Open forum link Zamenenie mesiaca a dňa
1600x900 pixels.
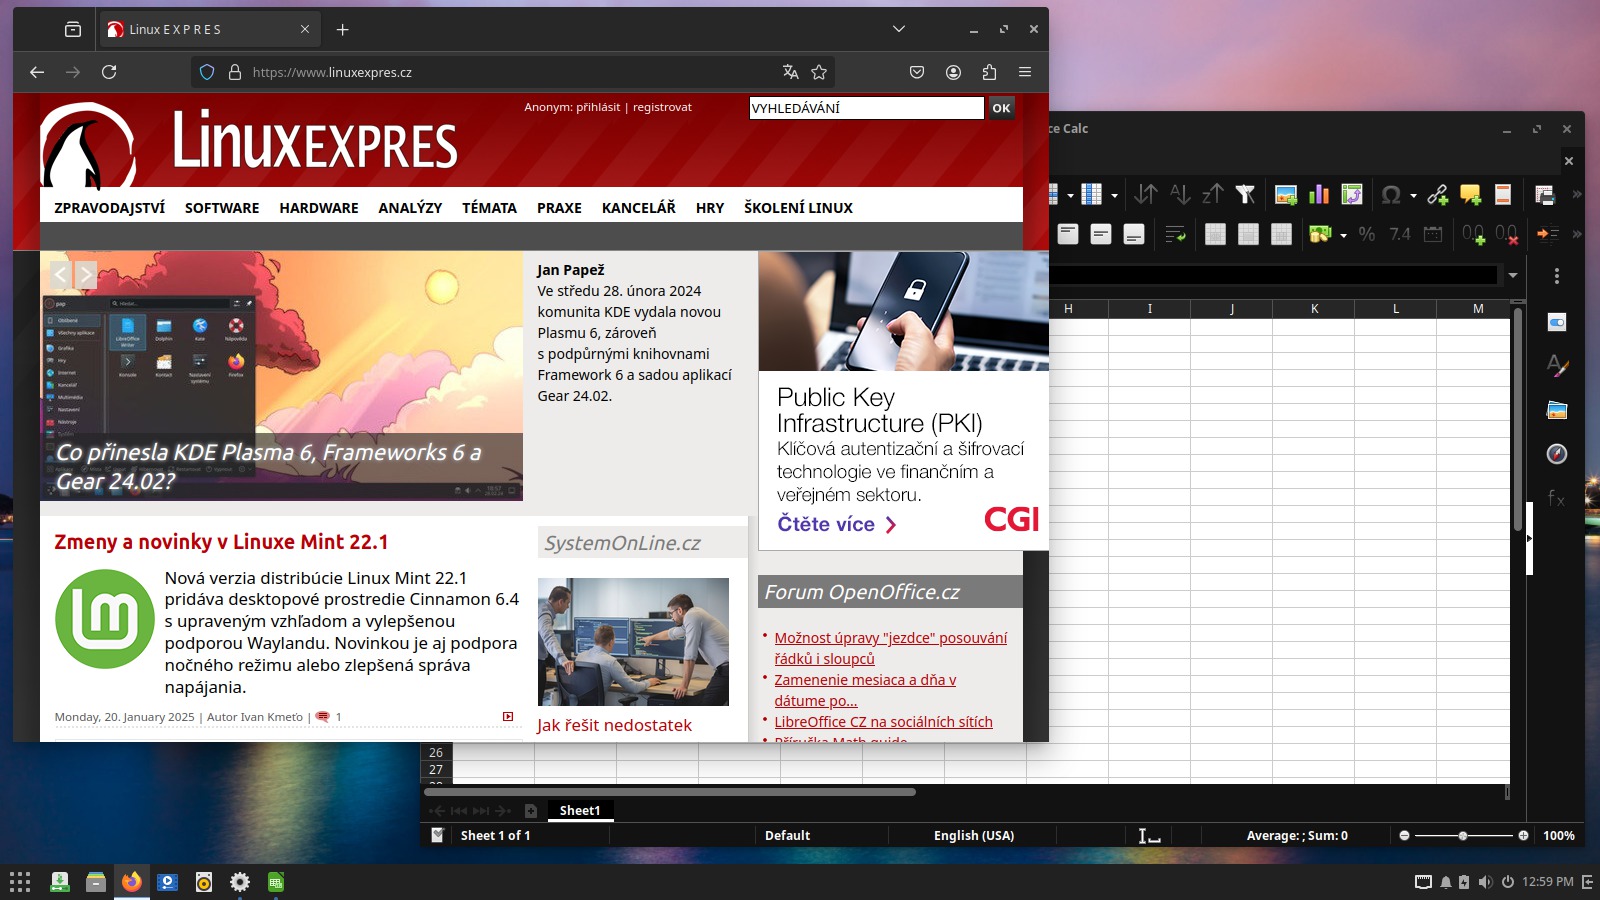tap(865, 690)
